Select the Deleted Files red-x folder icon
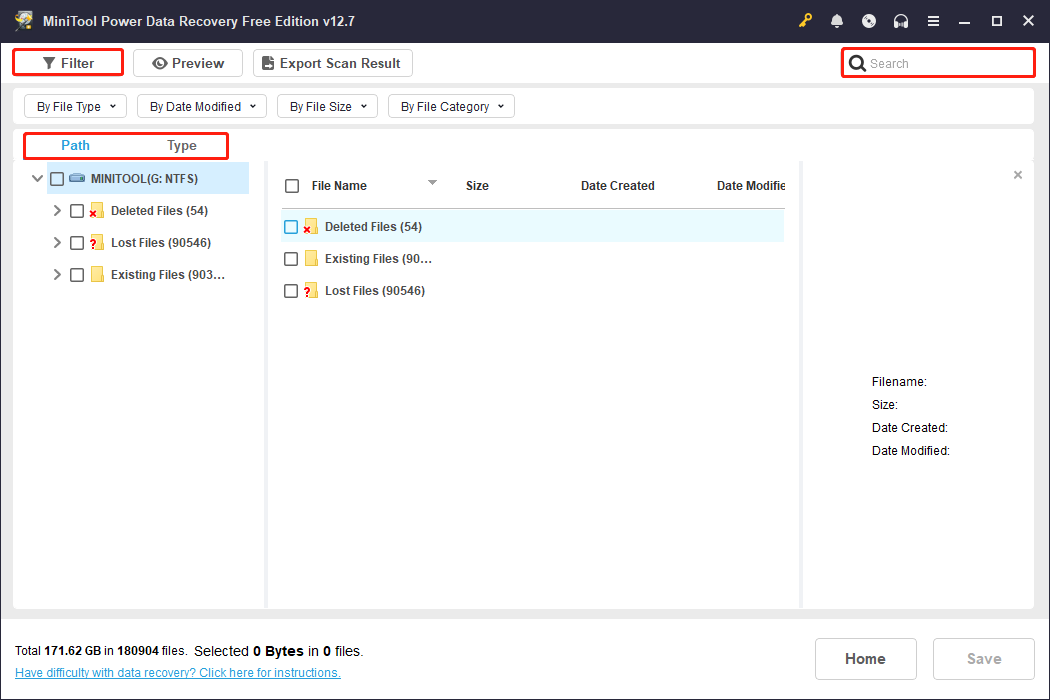 click(x=95, y=210)
